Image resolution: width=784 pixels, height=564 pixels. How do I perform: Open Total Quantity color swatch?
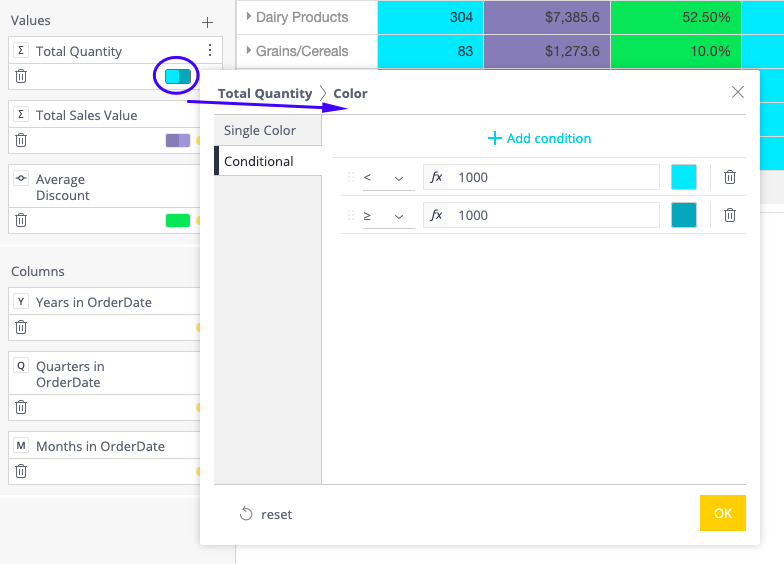(x=178, y=76)
